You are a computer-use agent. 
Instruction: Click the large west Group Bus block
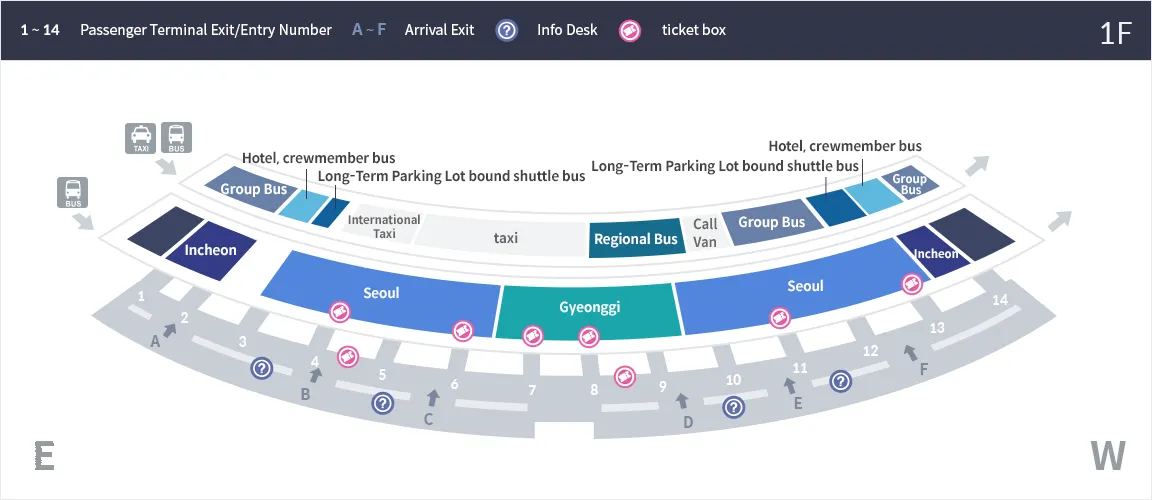coord(771,222)
